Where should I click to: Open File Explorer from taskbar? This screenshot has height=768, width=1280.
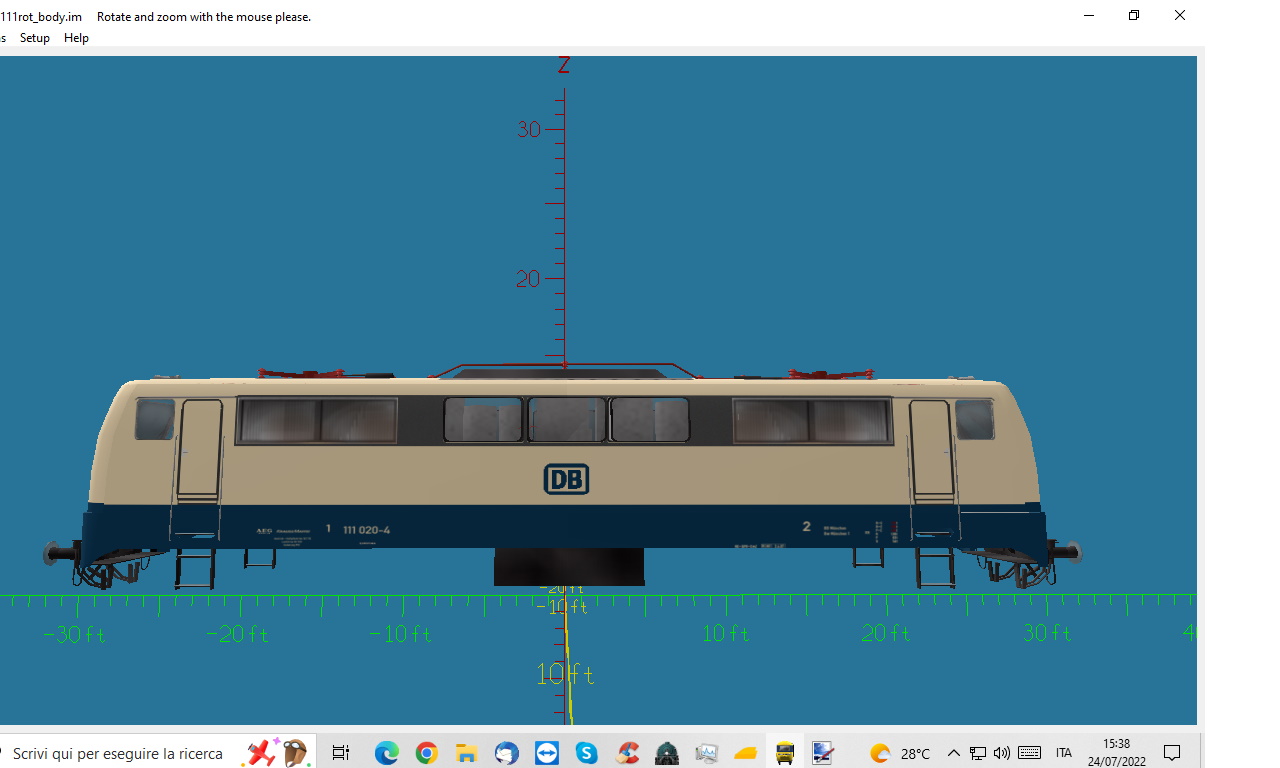[x=466, y=753]
